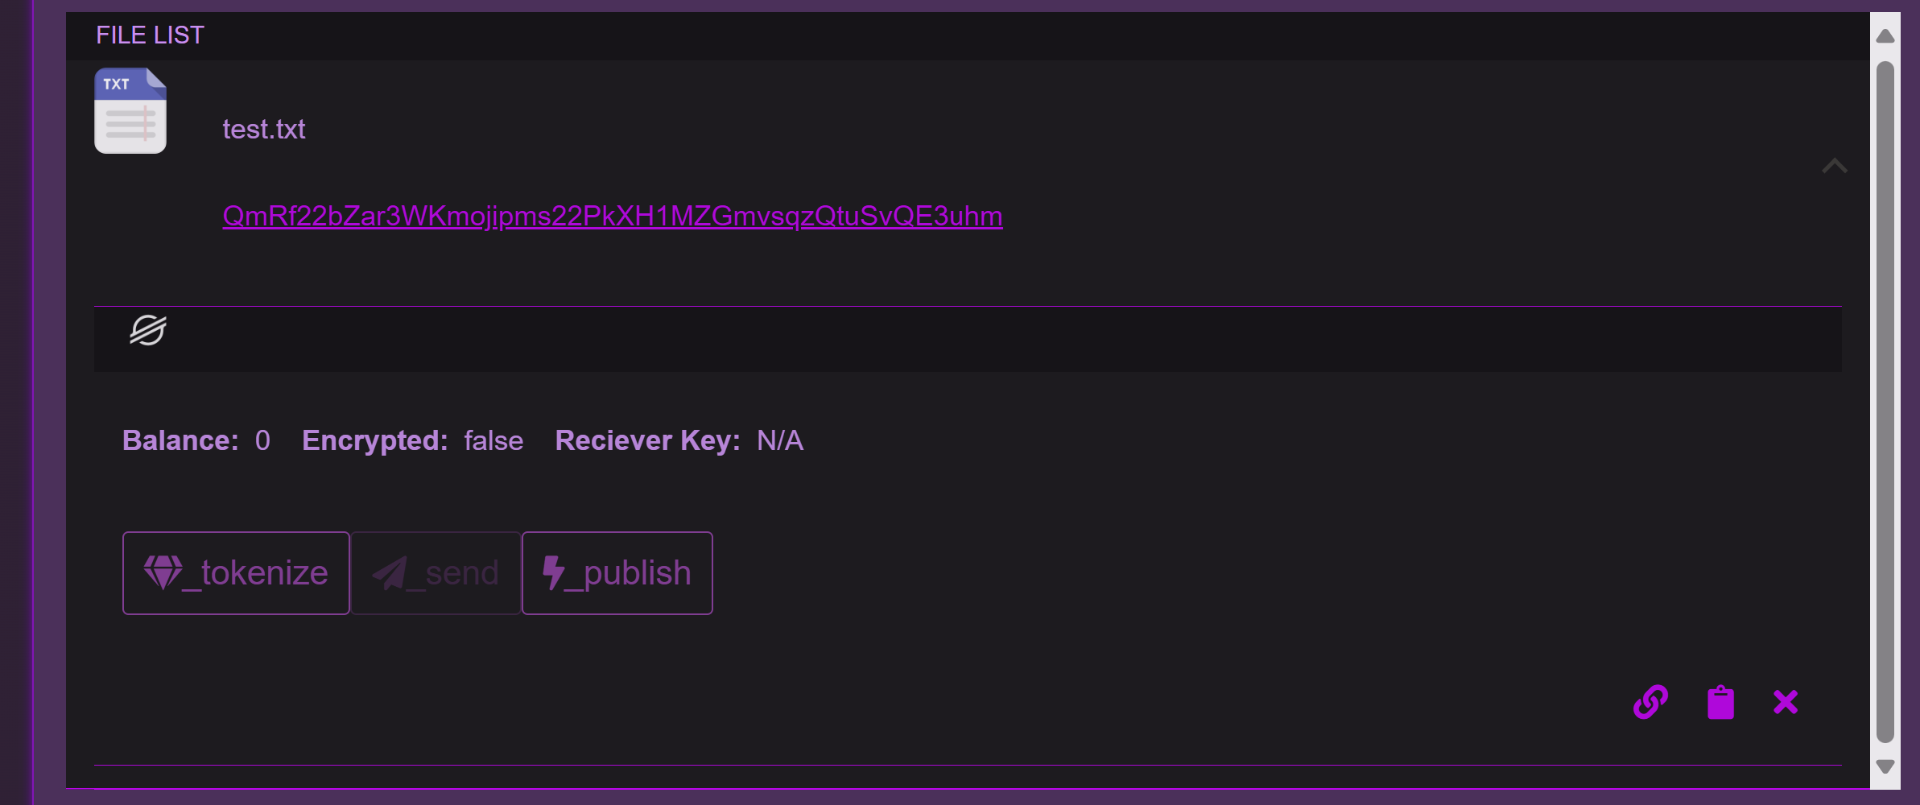Click the Reciever Key N/A value

[780, 441]
